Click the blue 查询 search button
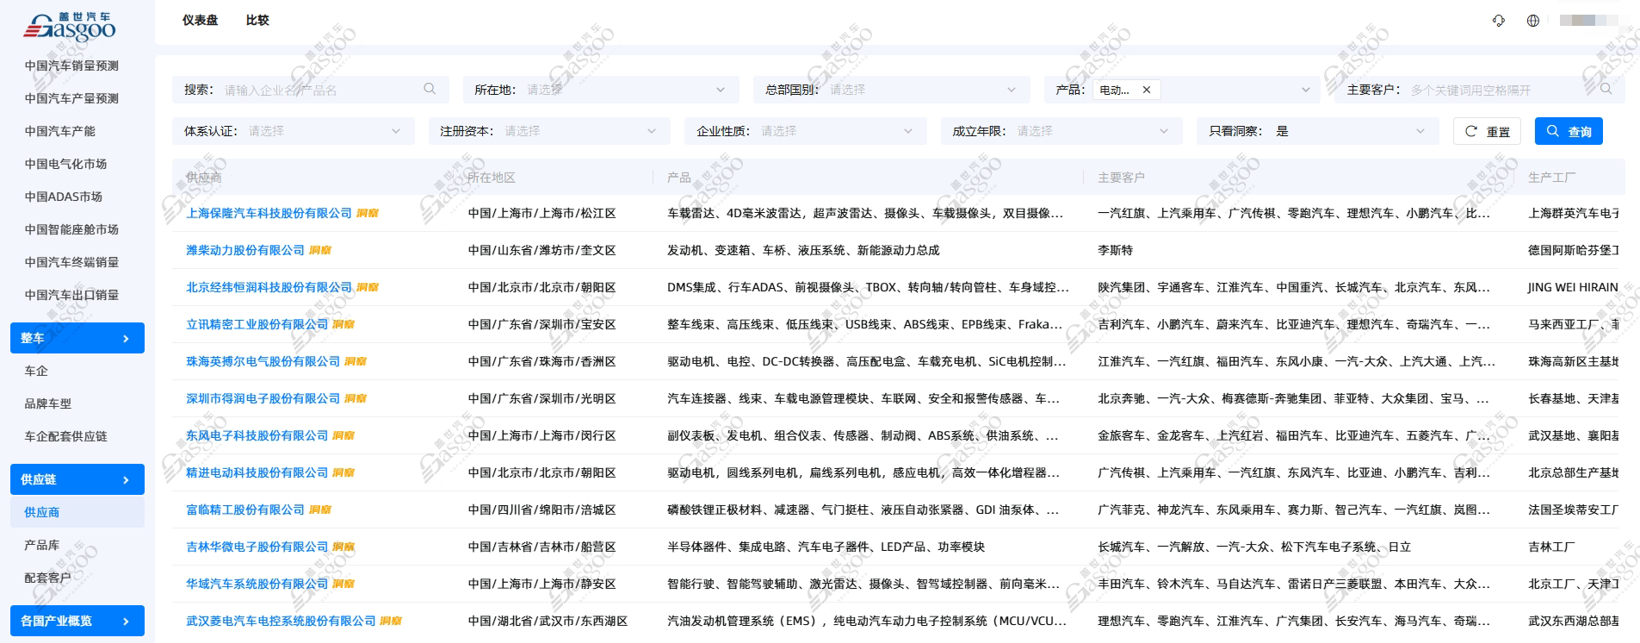 (x=1569, y=131)
